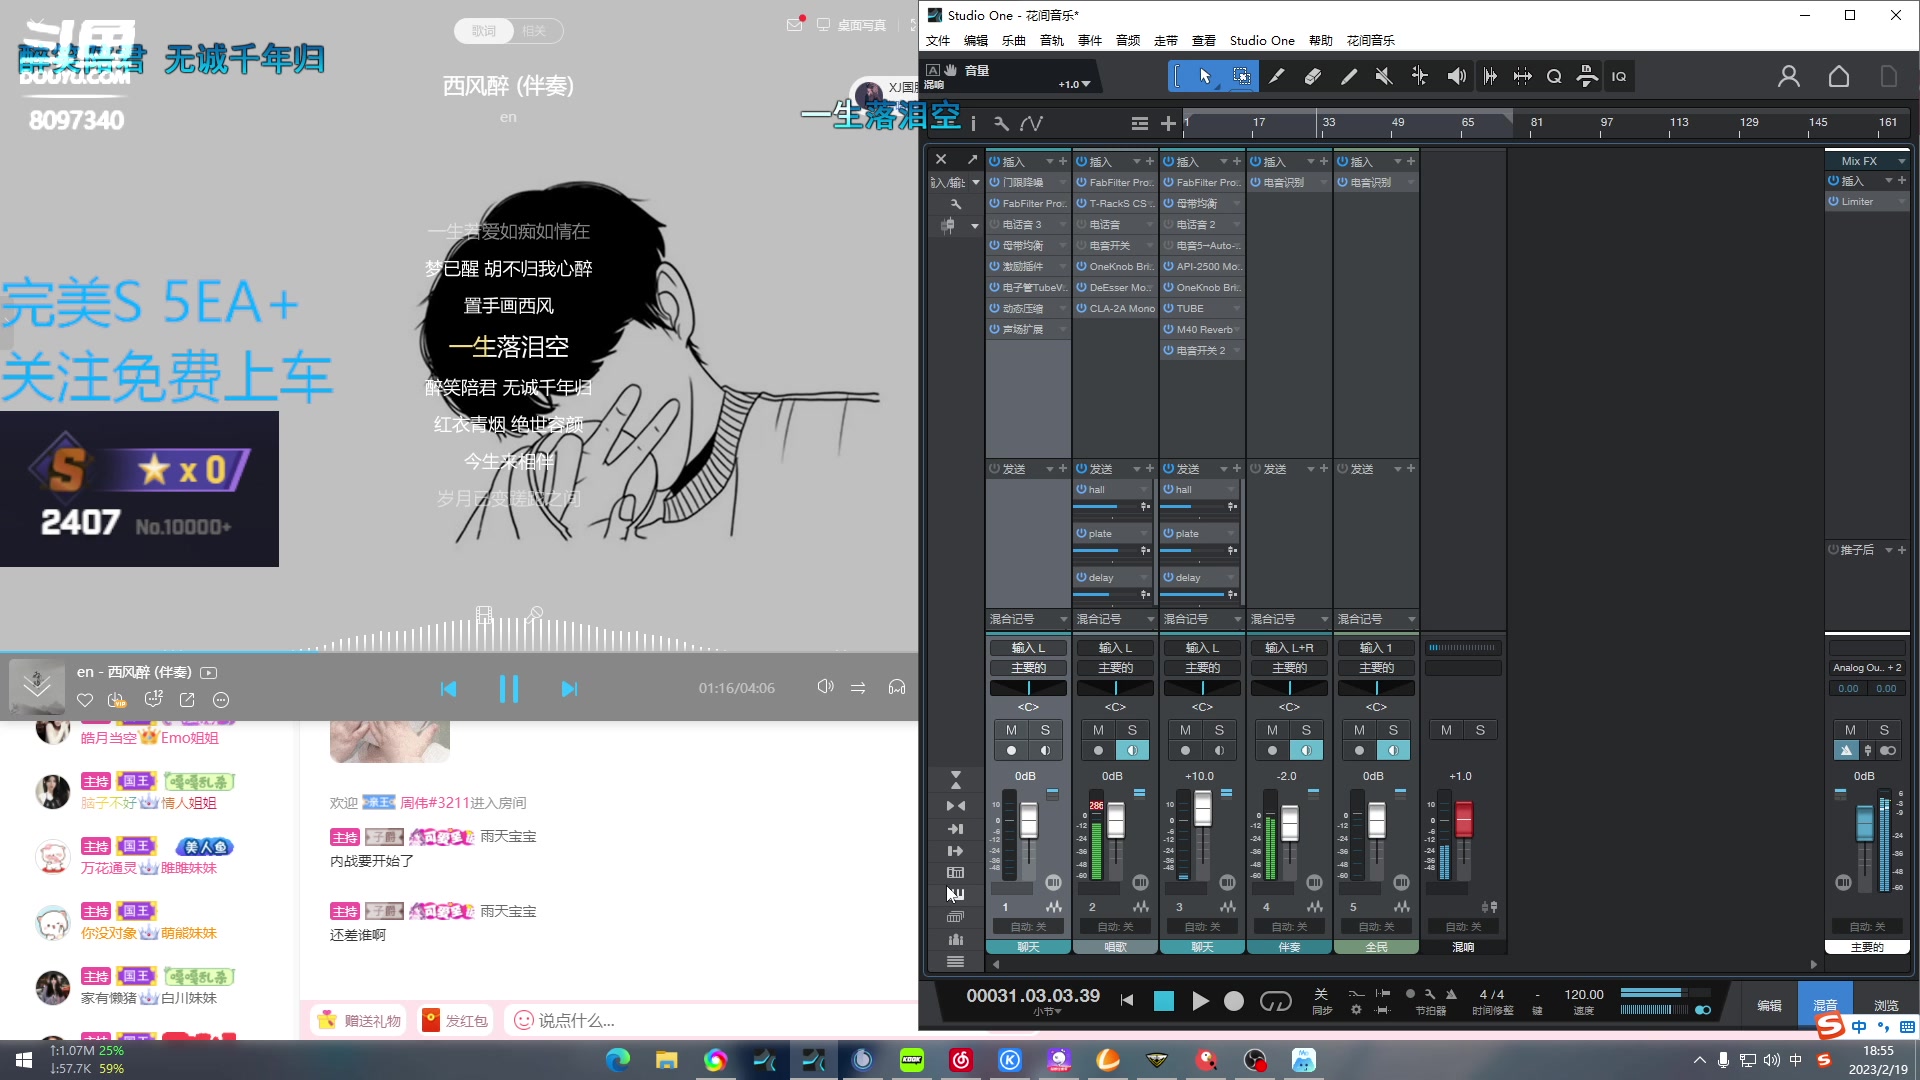The image size is (1920, 1080).
Task: Like the song with heart icon
Action: pyautogui.click(x=85, y=700)
